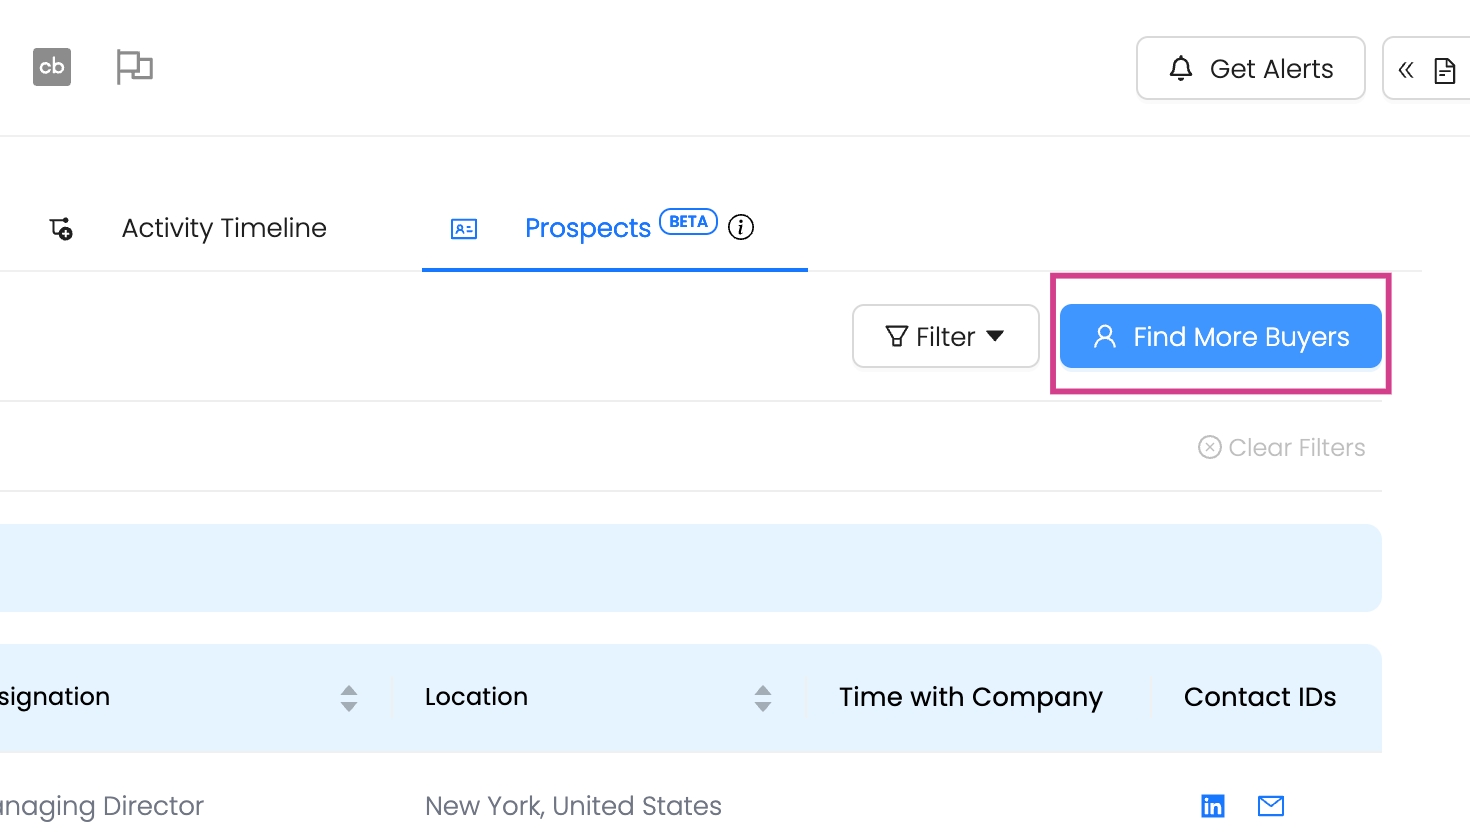Click the flag icon in header
The width and height of the screenshot is (1470, 832).
pos(134,67)
